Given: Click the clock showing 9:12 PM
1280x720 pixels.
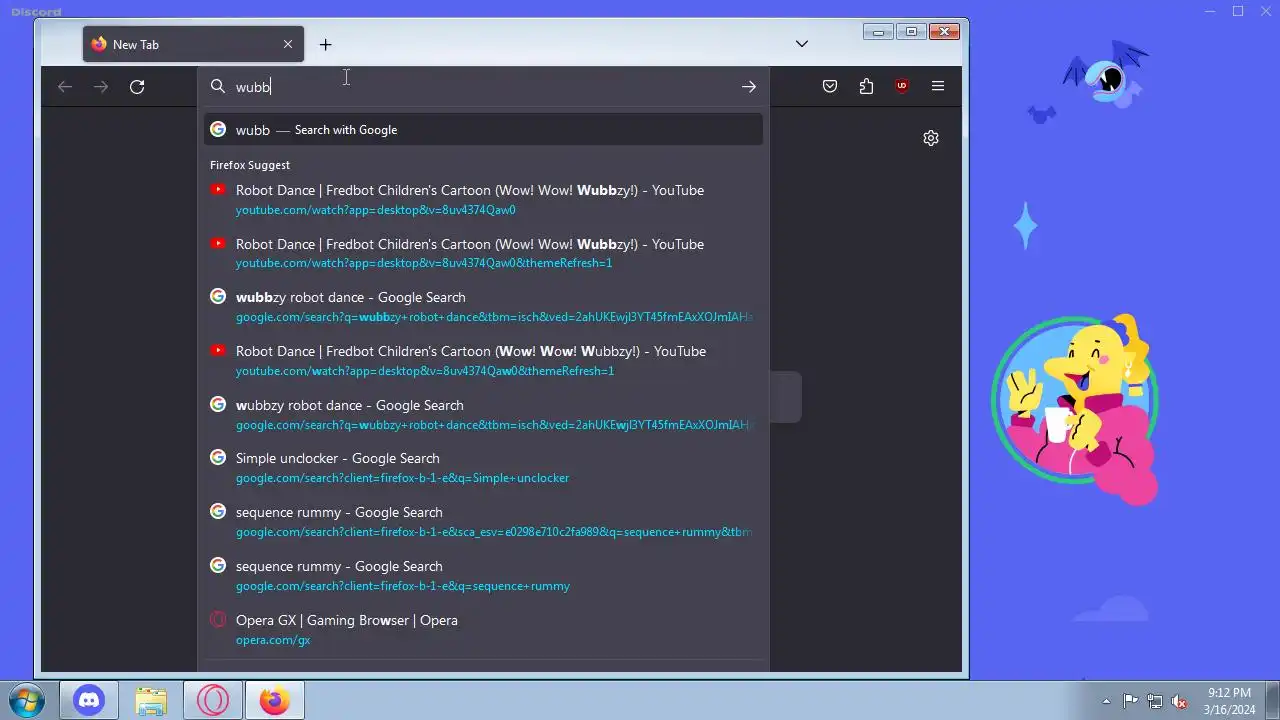Looking at the screenshot, I should pyautogui.click(x=1229, y=701).
